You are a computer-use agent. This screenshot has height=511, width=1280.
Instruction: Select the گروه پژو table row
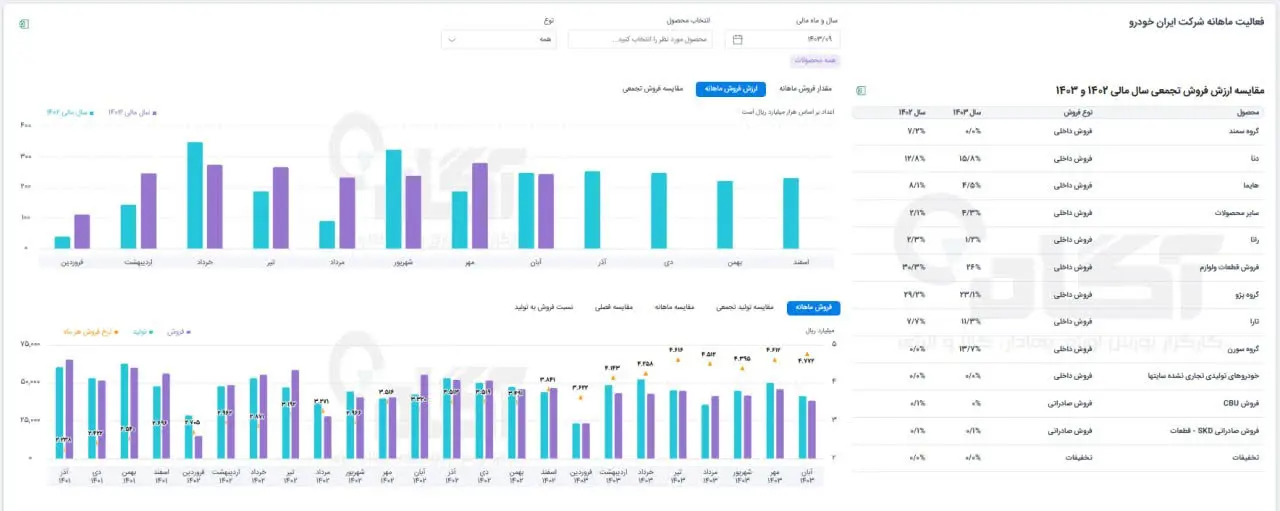click(1060, 295)
